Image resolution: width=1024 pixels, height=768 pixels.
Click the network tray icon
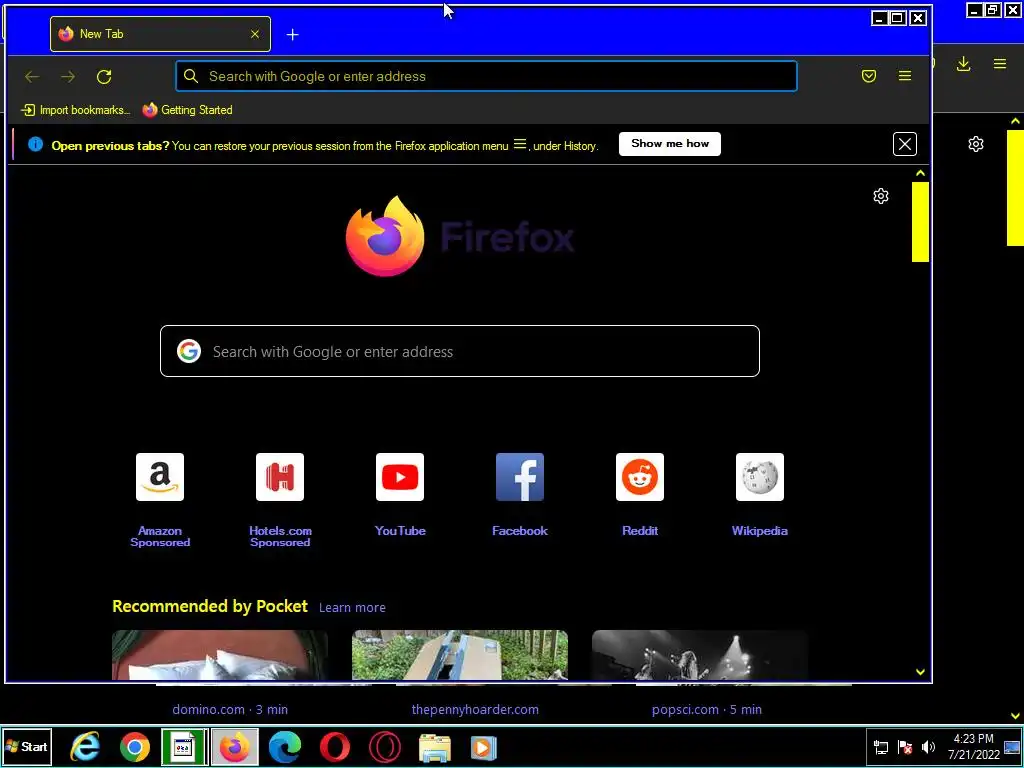point(881,746)
